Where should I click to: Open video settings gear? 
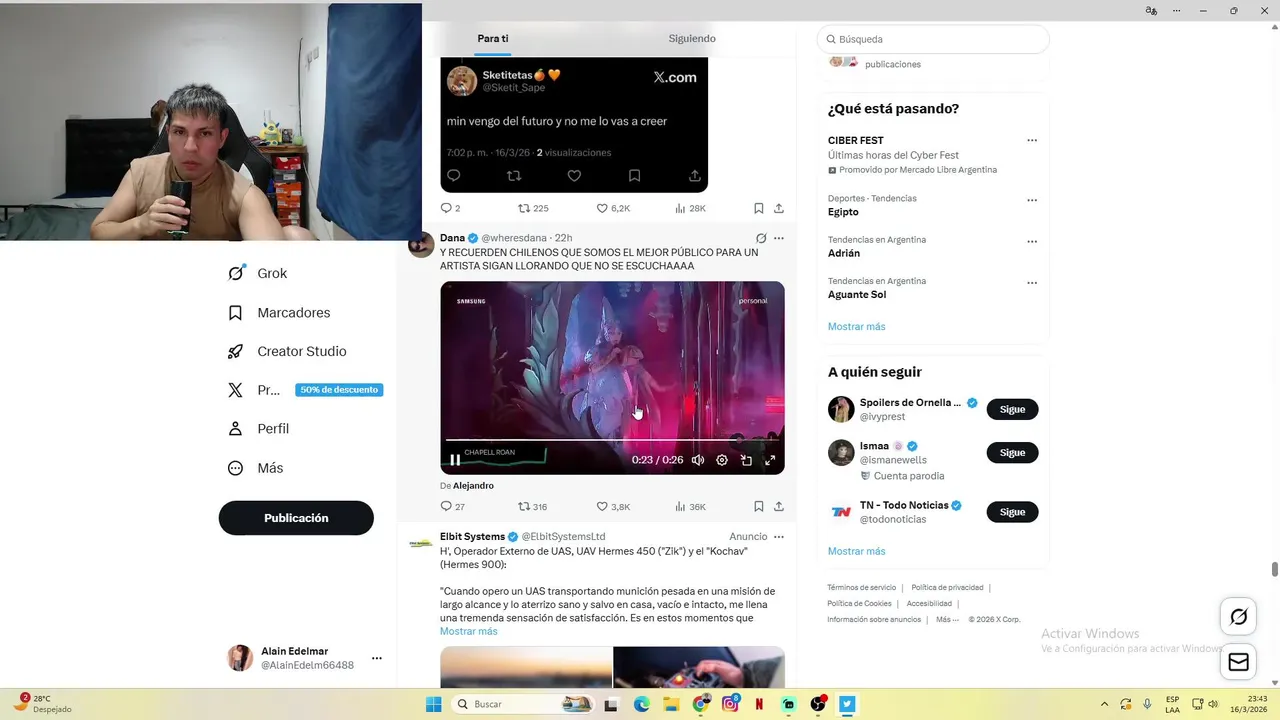point(722,460)
